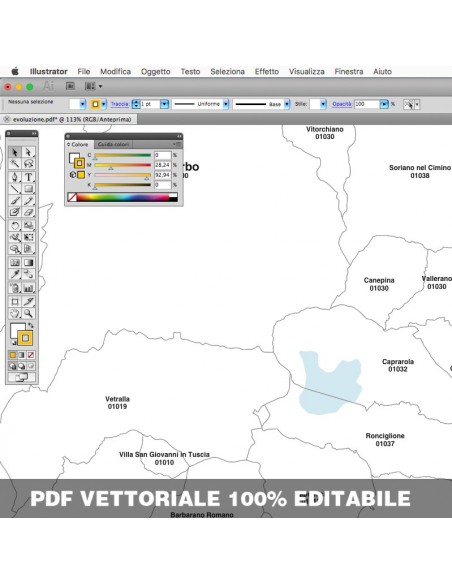Select the Shape Builder tool

[15, 249]
